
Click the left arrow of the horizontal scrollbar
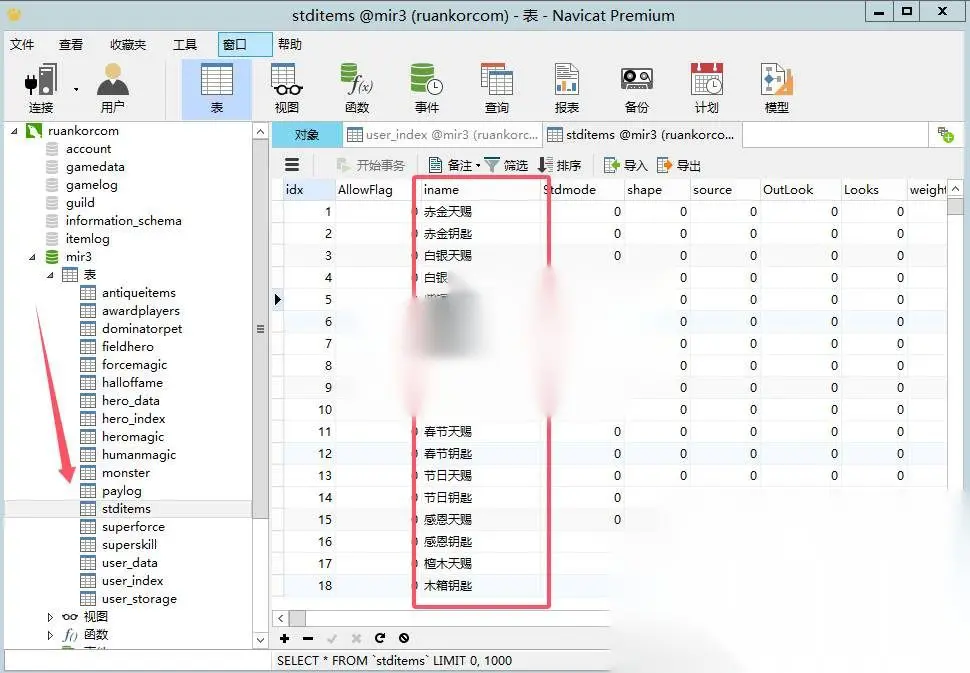[280, 619]
